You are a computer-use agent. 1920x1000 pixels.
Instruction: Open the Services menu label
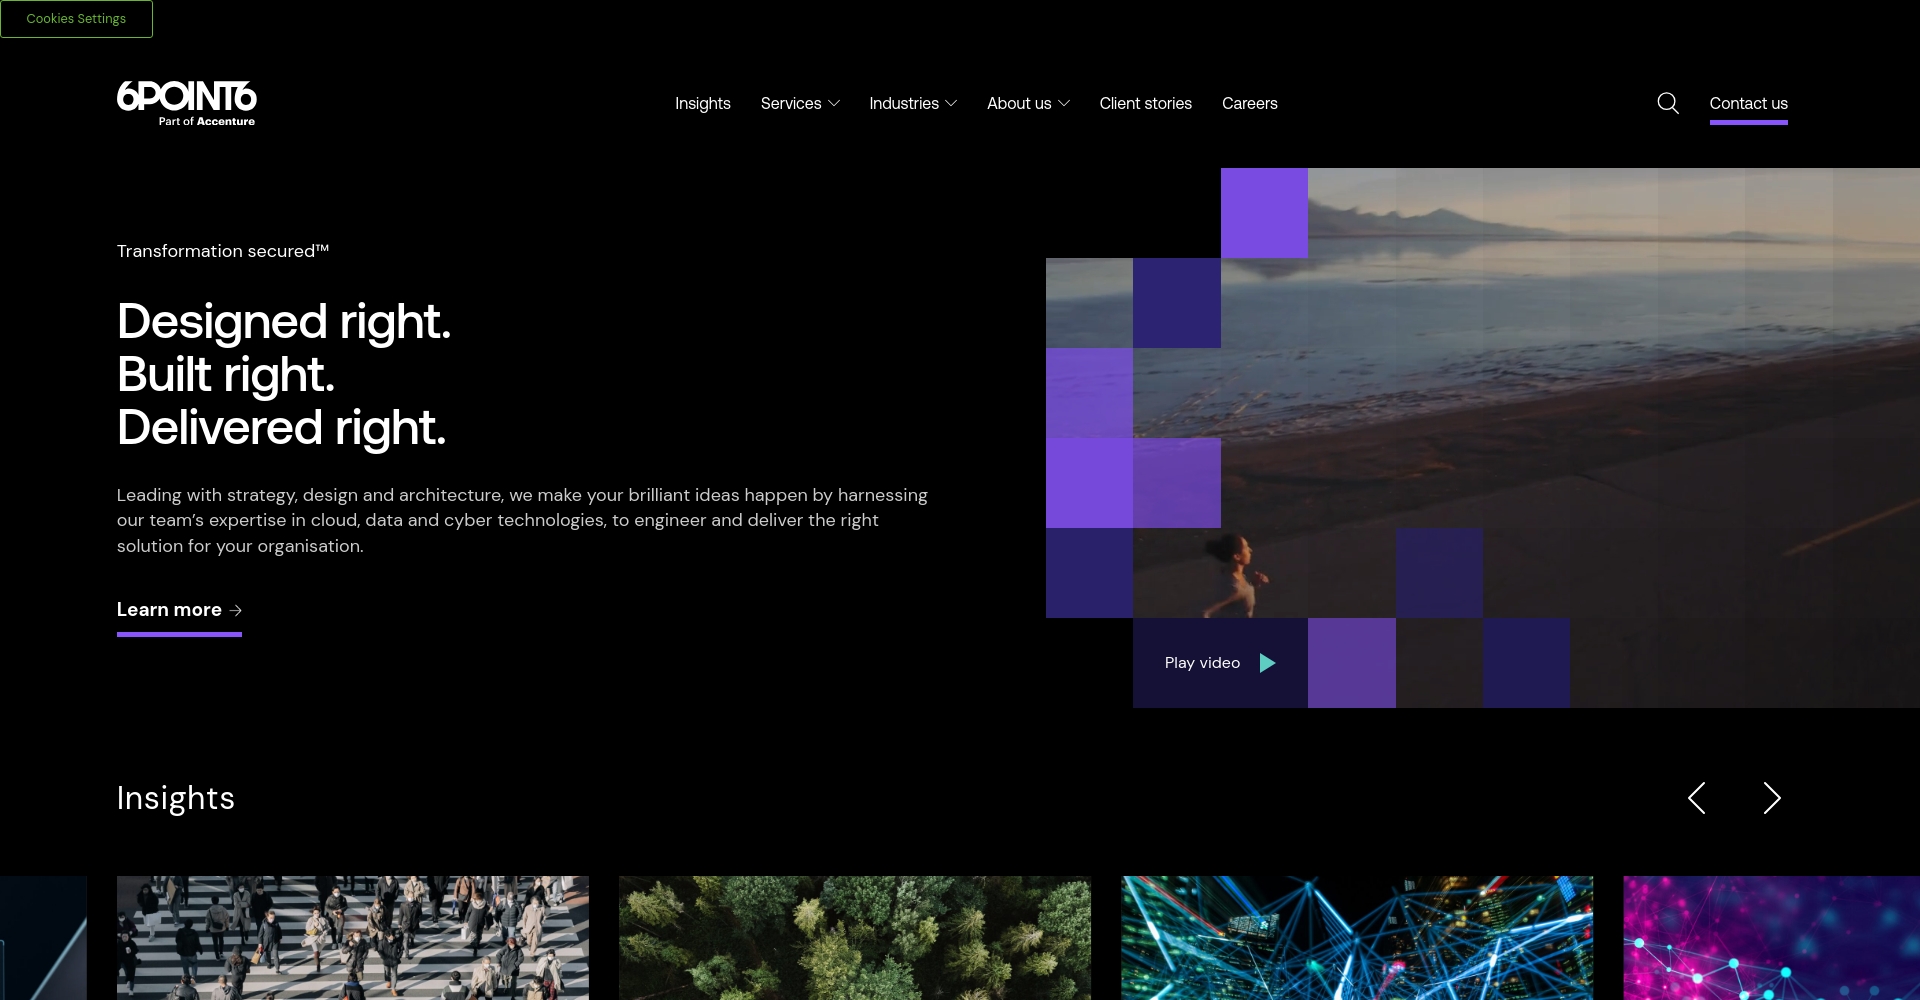point(791,103)
